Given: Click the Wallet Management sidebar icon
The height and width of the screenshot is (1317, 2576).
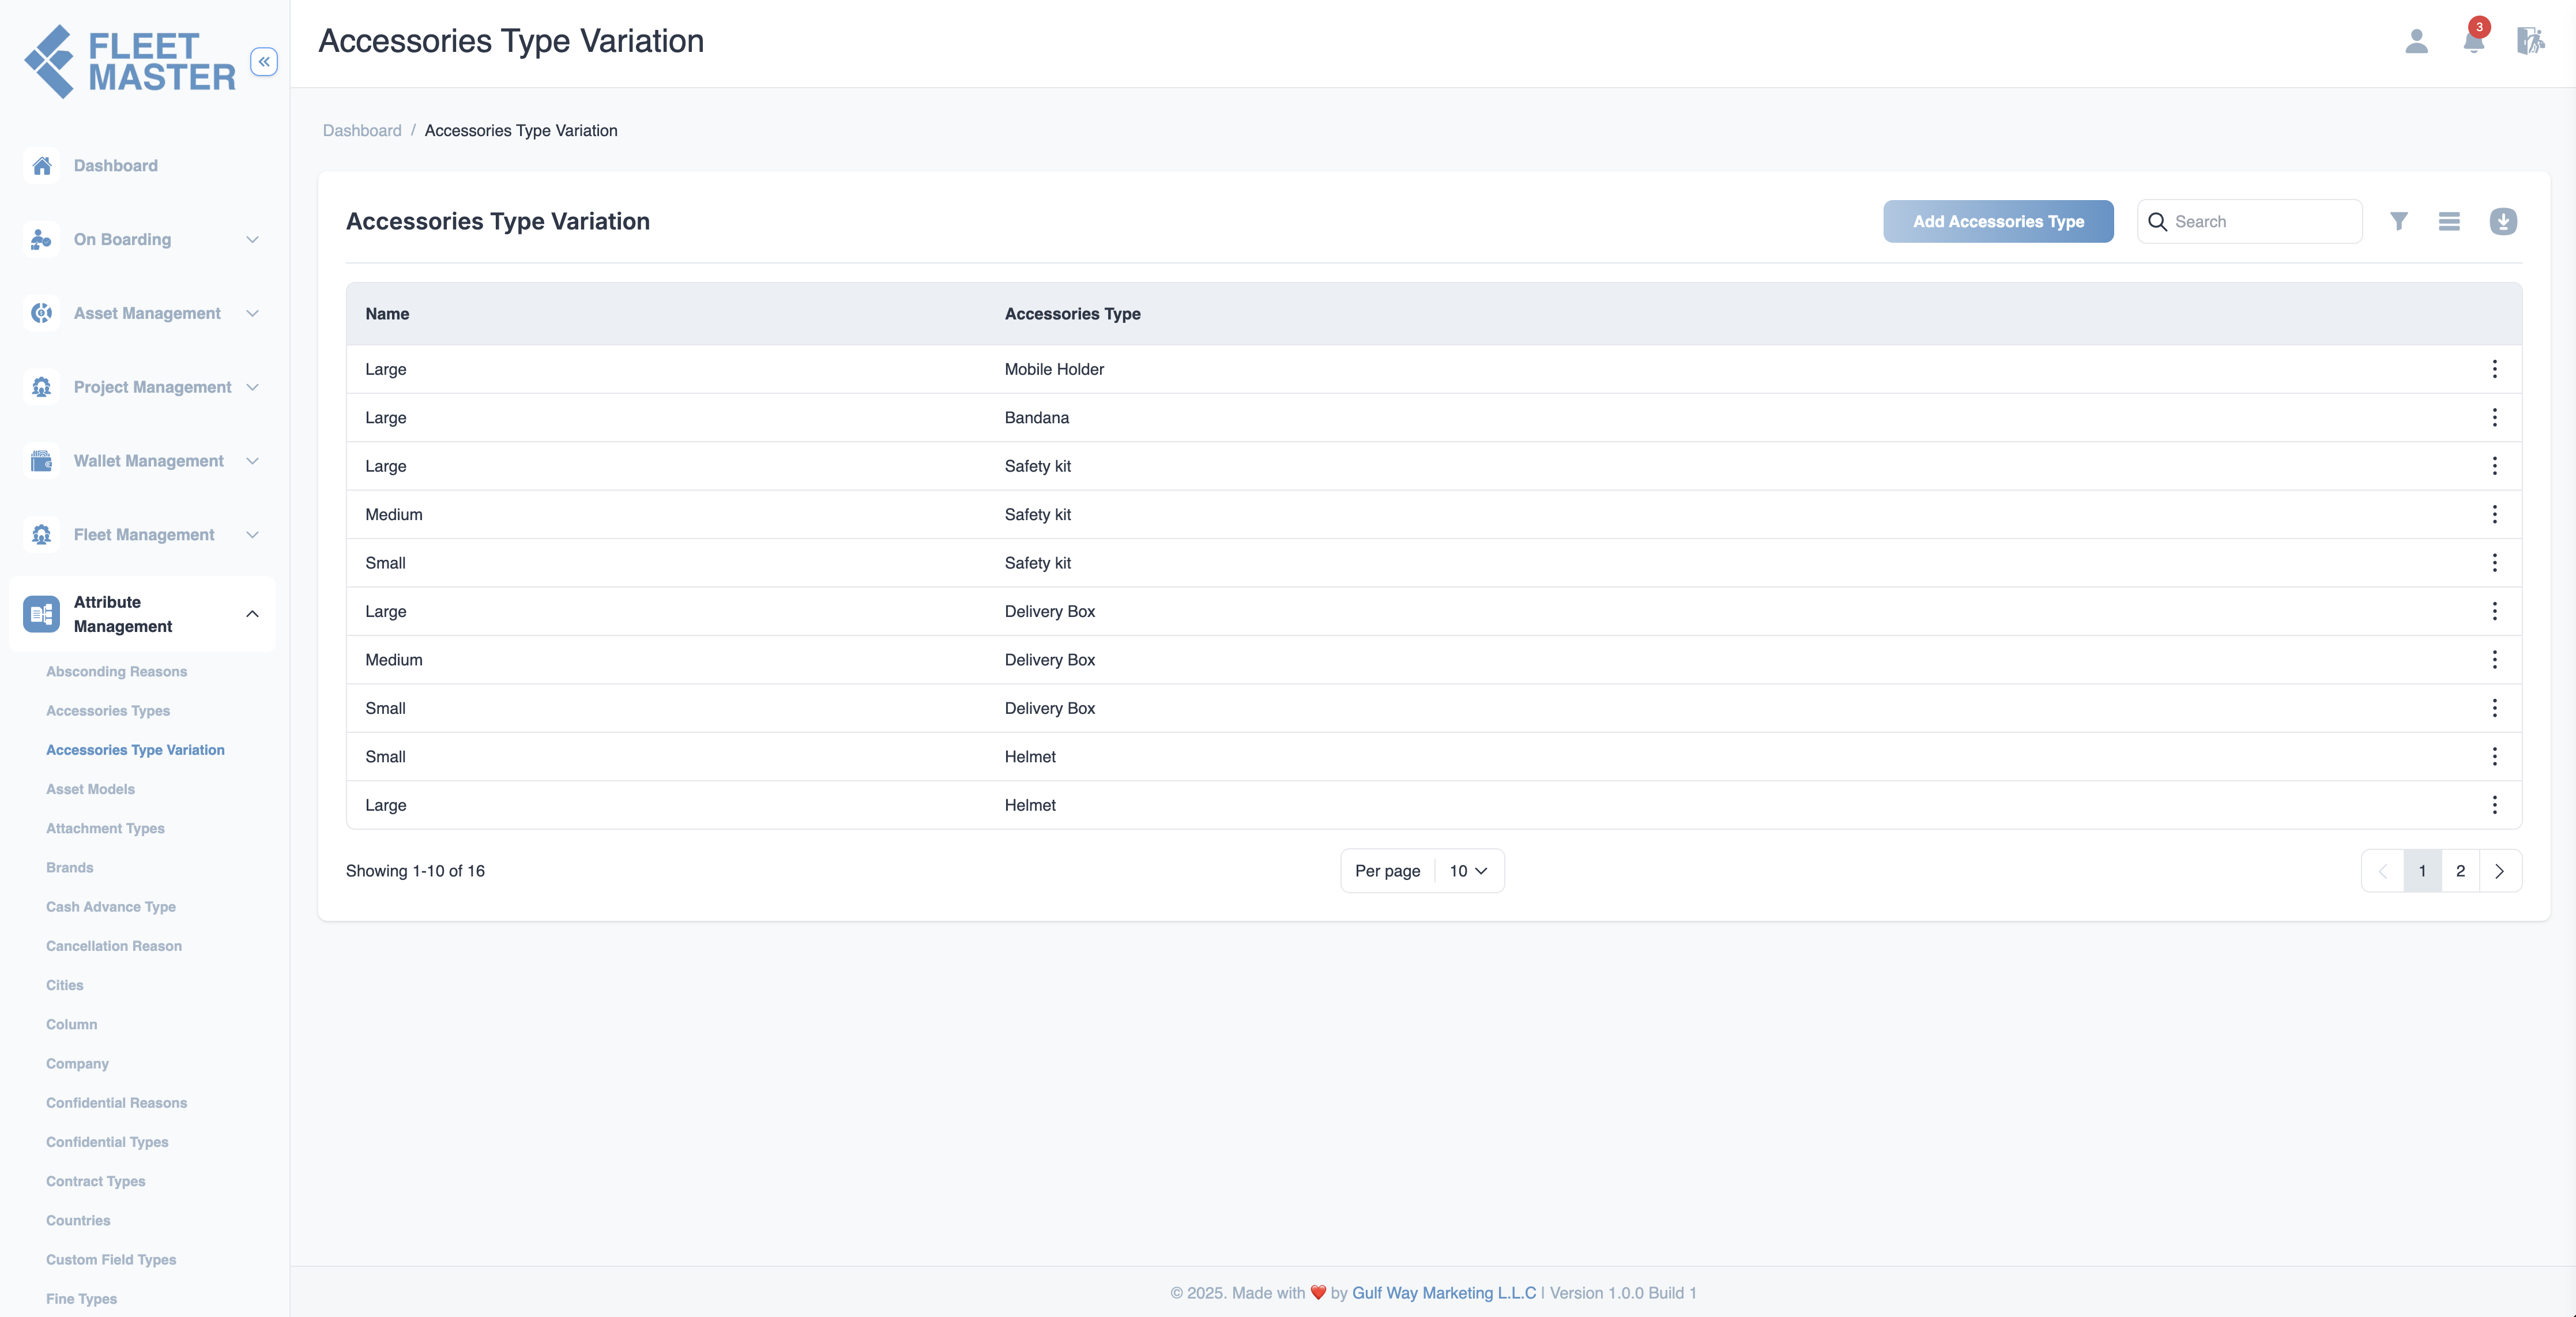Looking at the screenshot, I should click(x=42, y=461).
